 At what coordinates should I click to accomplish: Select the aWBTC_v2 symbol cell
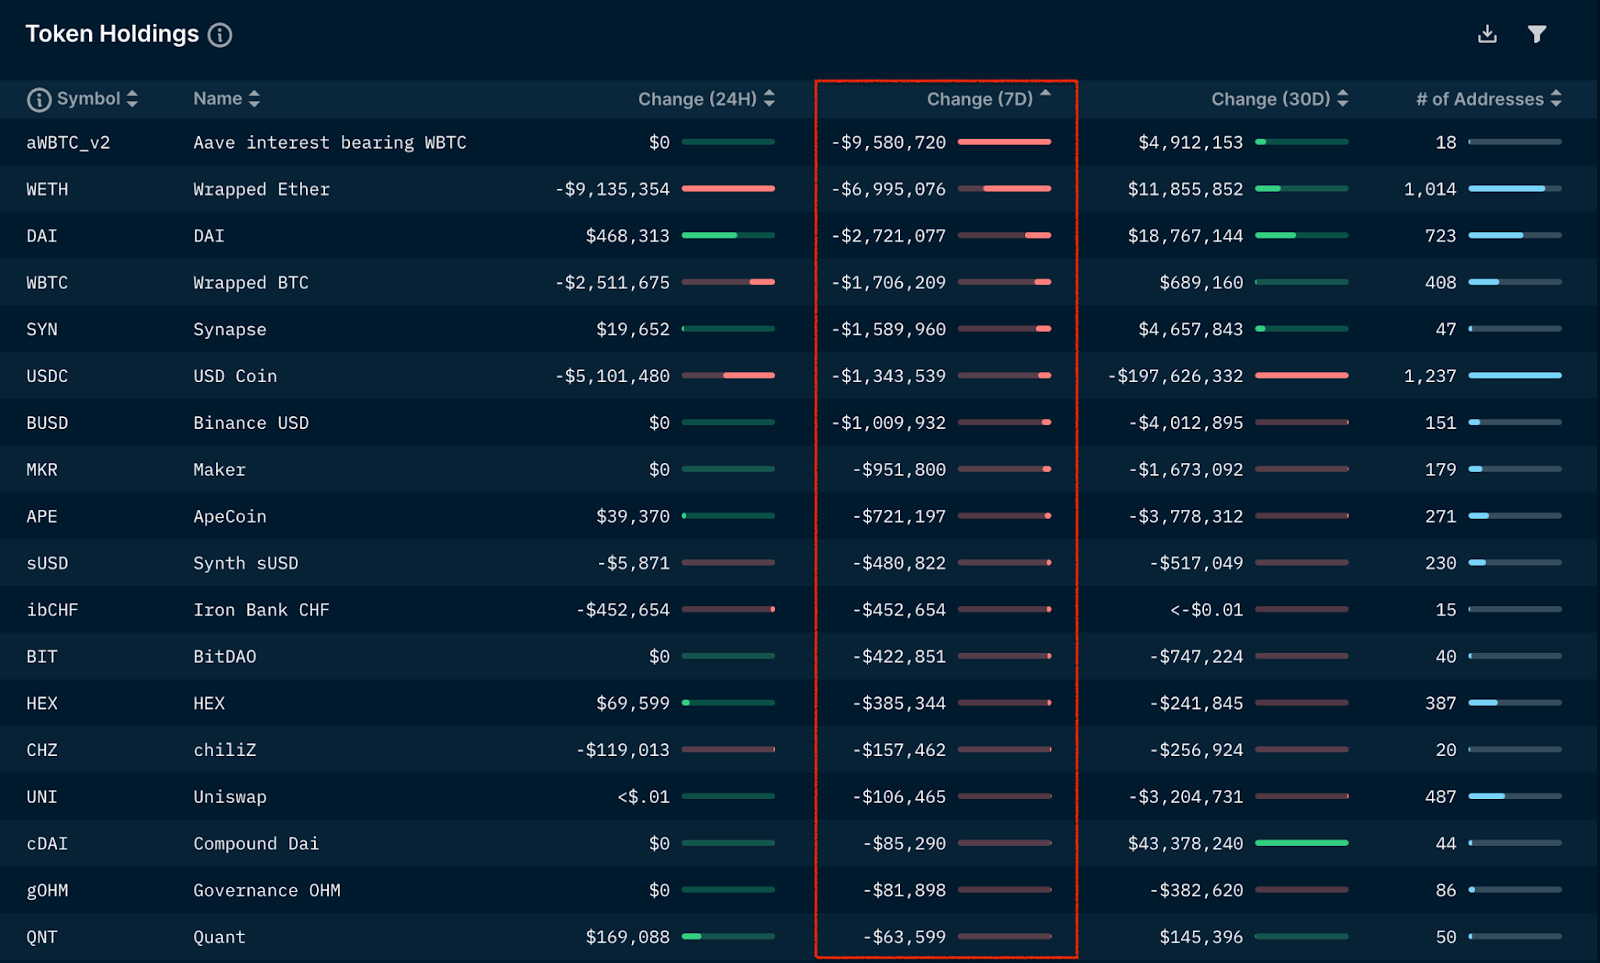(68, 143)
